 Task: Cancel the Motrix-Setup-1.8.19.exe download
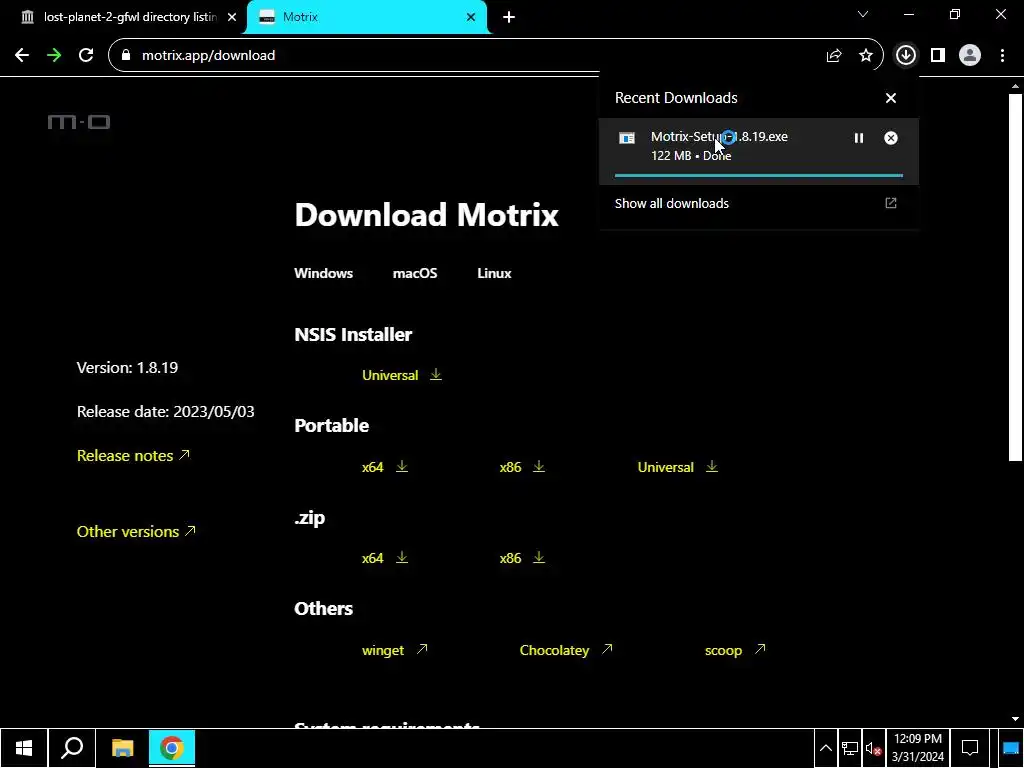pyautogui.click(x=891, y=138)
